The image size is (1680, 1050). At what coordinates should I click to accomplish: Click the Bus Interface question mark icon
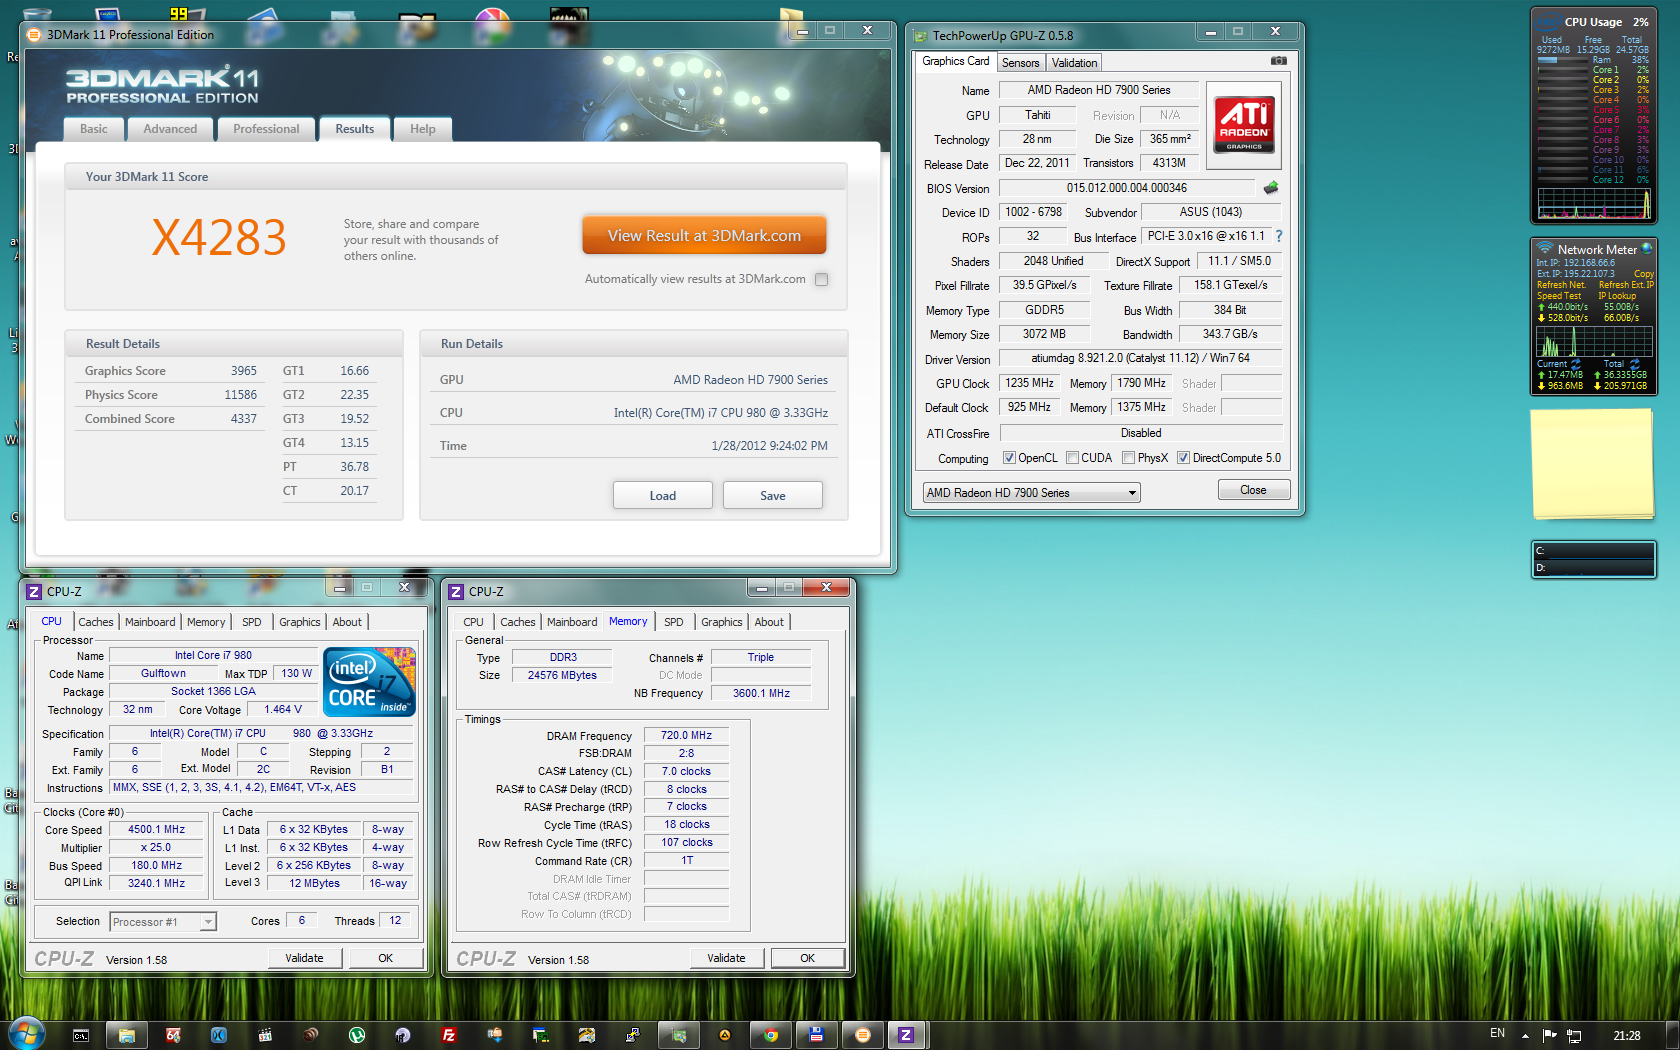coord(1278,236)
